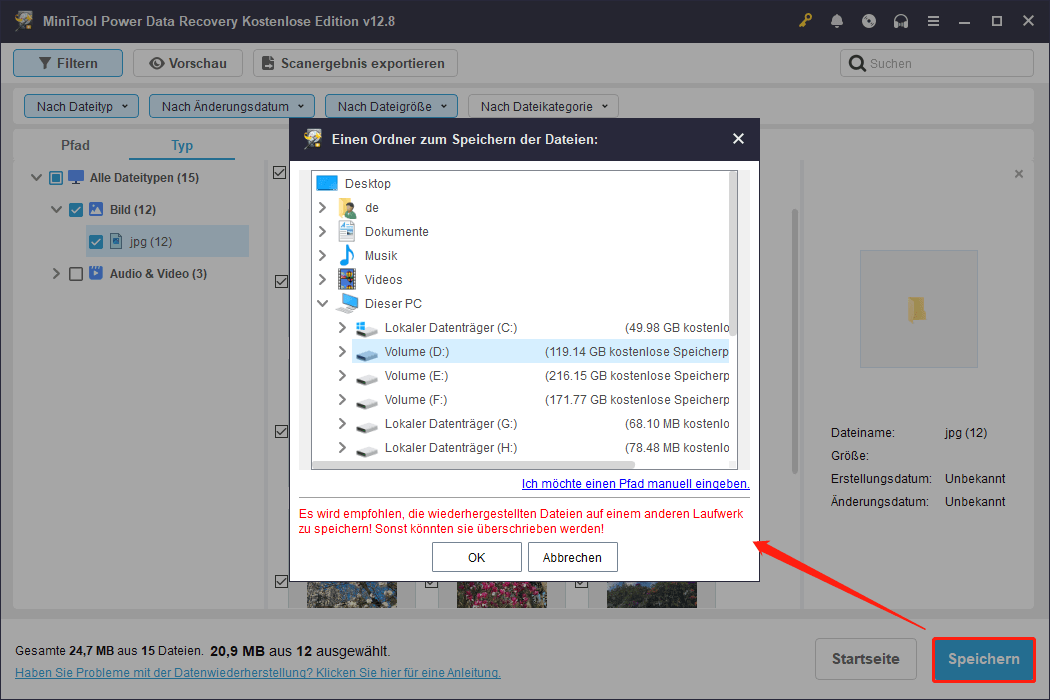Viewport: 1050px width, 700px height.
Task: Click the MiniTool logo in the title bar
Action: (x=22, y=20)
